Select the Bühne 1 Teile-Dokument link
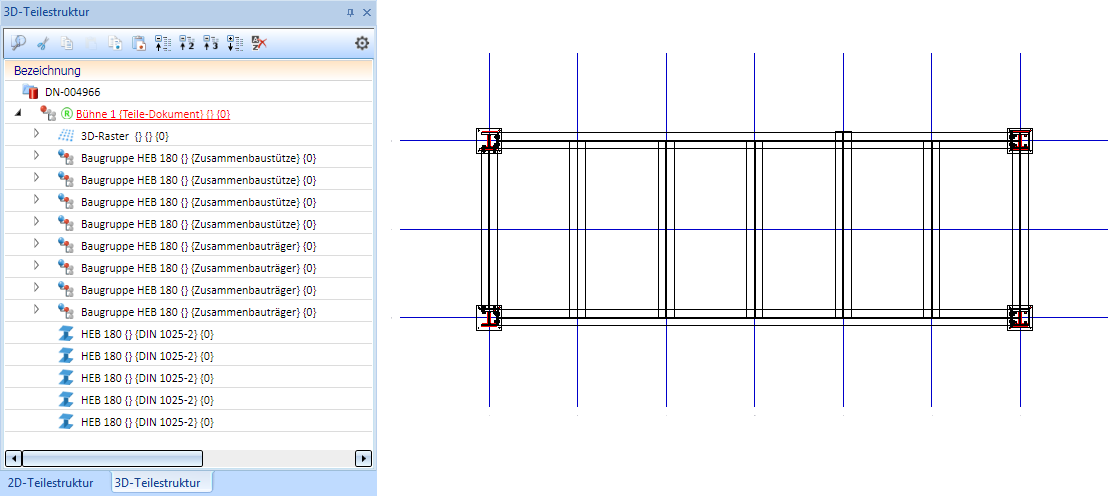 click(153, 114)
